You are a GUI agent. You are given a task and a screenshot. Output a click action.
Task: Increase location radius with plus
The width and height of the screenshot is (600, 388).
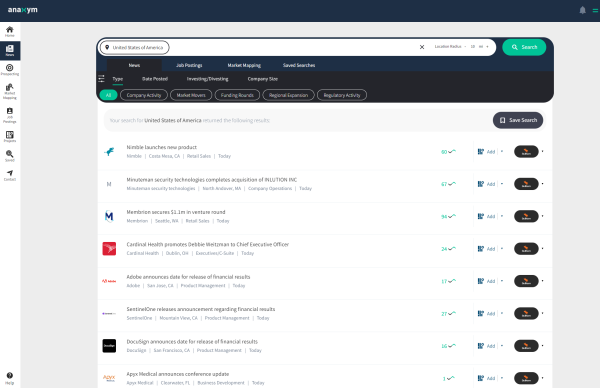487,47
